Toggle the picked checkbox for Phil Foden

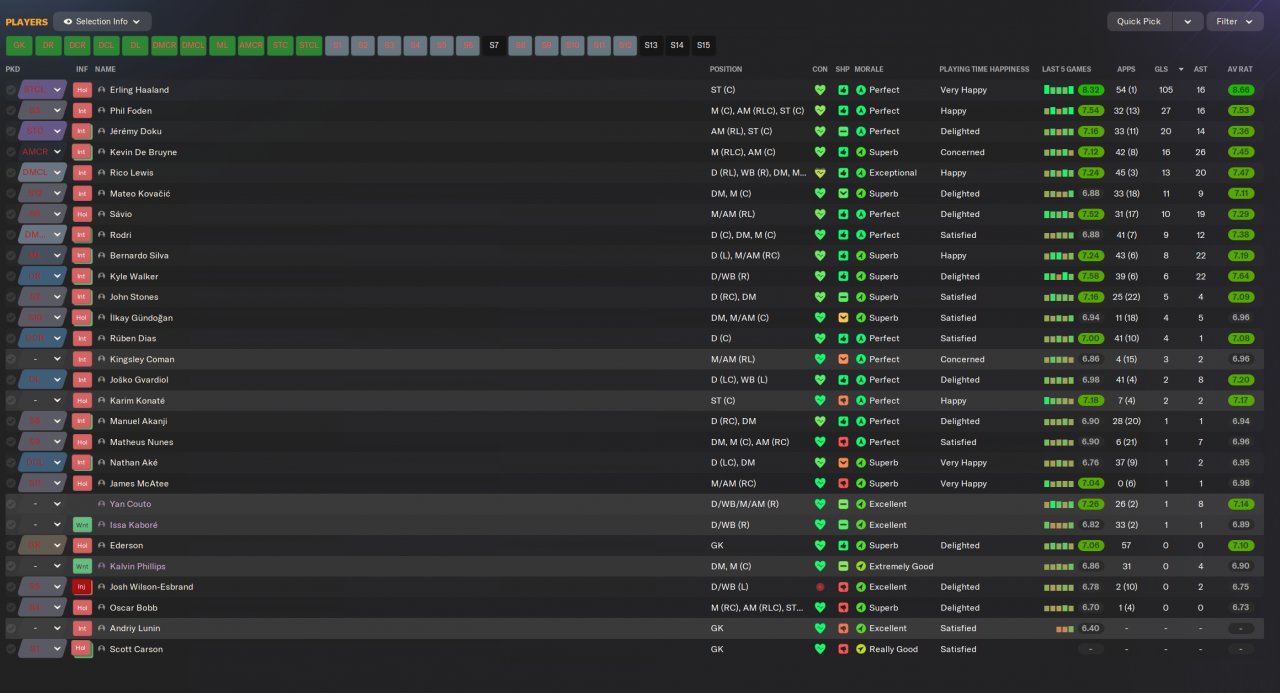pos(11,111)
